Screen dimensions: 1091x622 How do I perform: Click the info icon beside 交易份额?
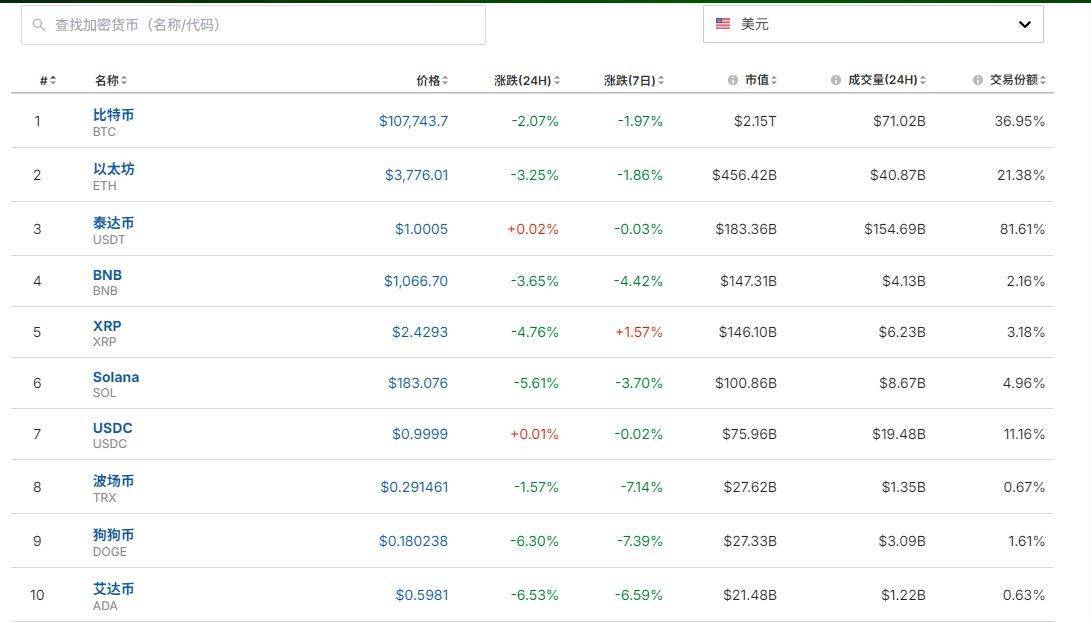(977, 81)
